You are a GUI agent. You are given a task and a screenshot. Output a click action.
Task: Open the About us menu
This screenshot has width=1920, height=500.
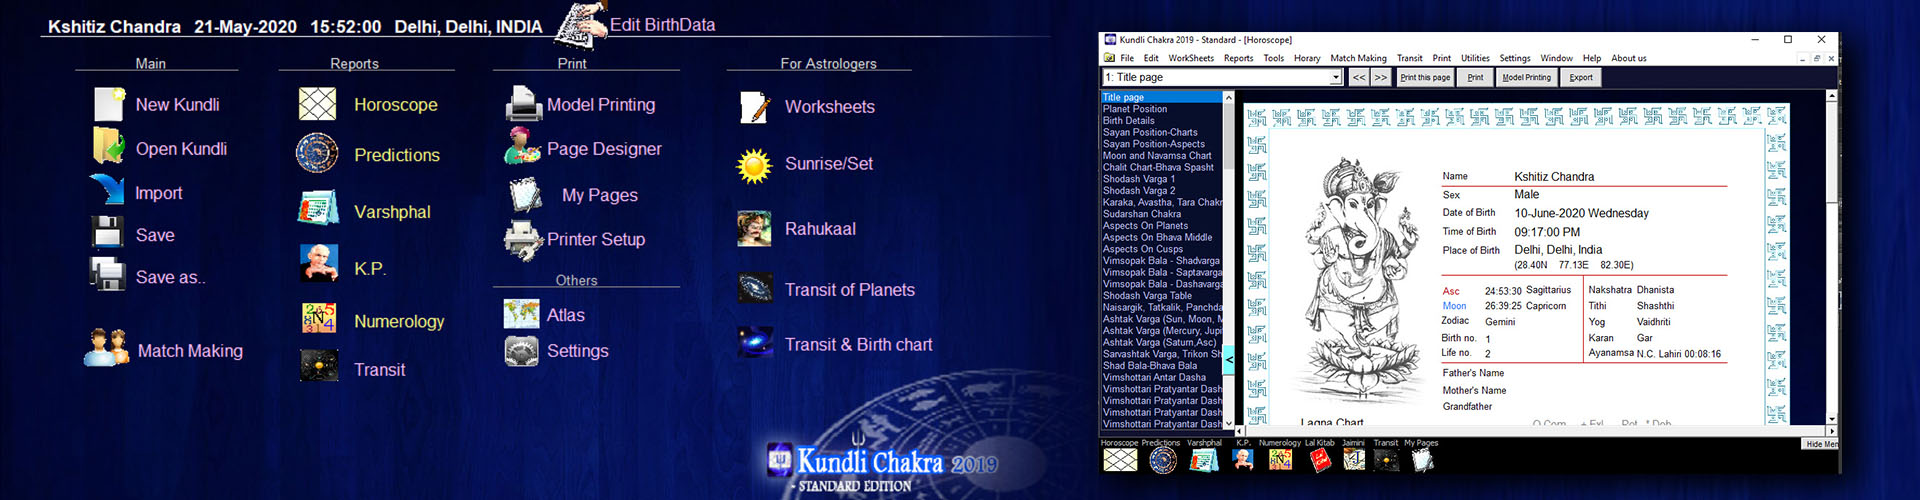(1628, 58)
